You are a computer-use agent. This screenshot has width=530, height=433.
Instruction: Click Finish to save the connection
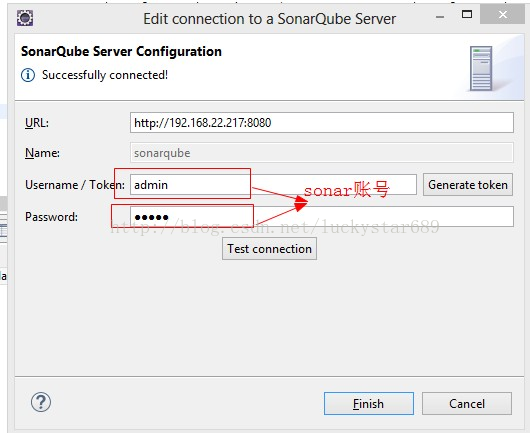[369, 404]
